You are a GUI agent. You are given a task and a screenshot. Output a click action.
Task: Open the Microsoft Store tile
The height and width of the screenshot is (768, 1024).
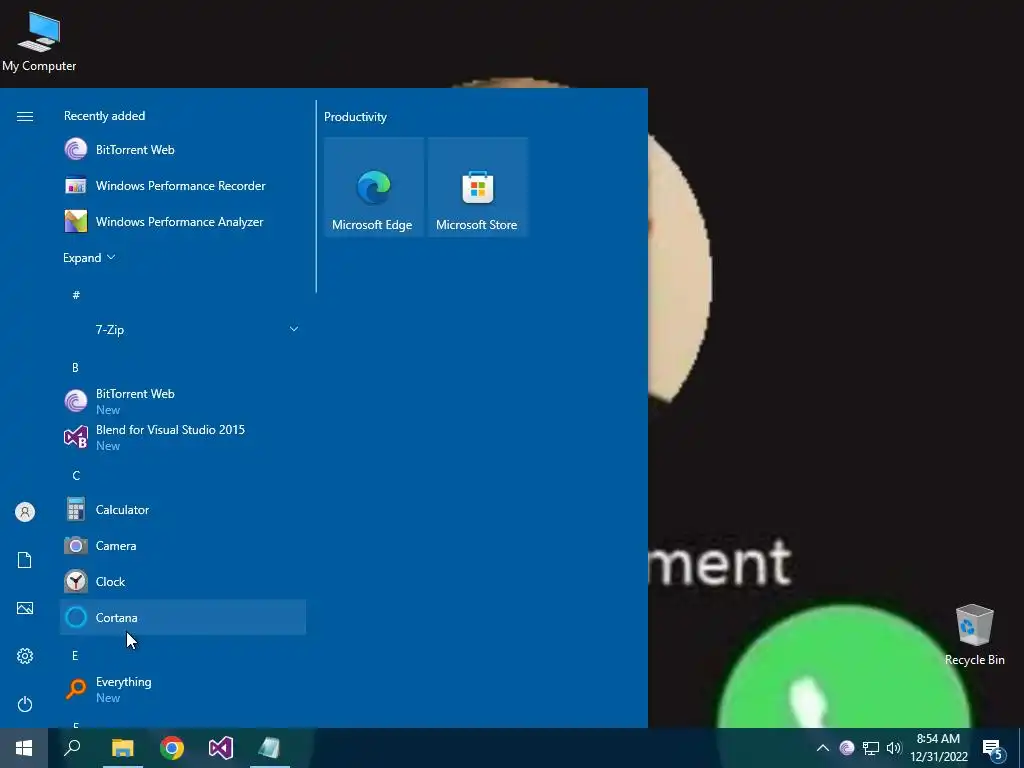pyautogui.click(x=477, y=187)
